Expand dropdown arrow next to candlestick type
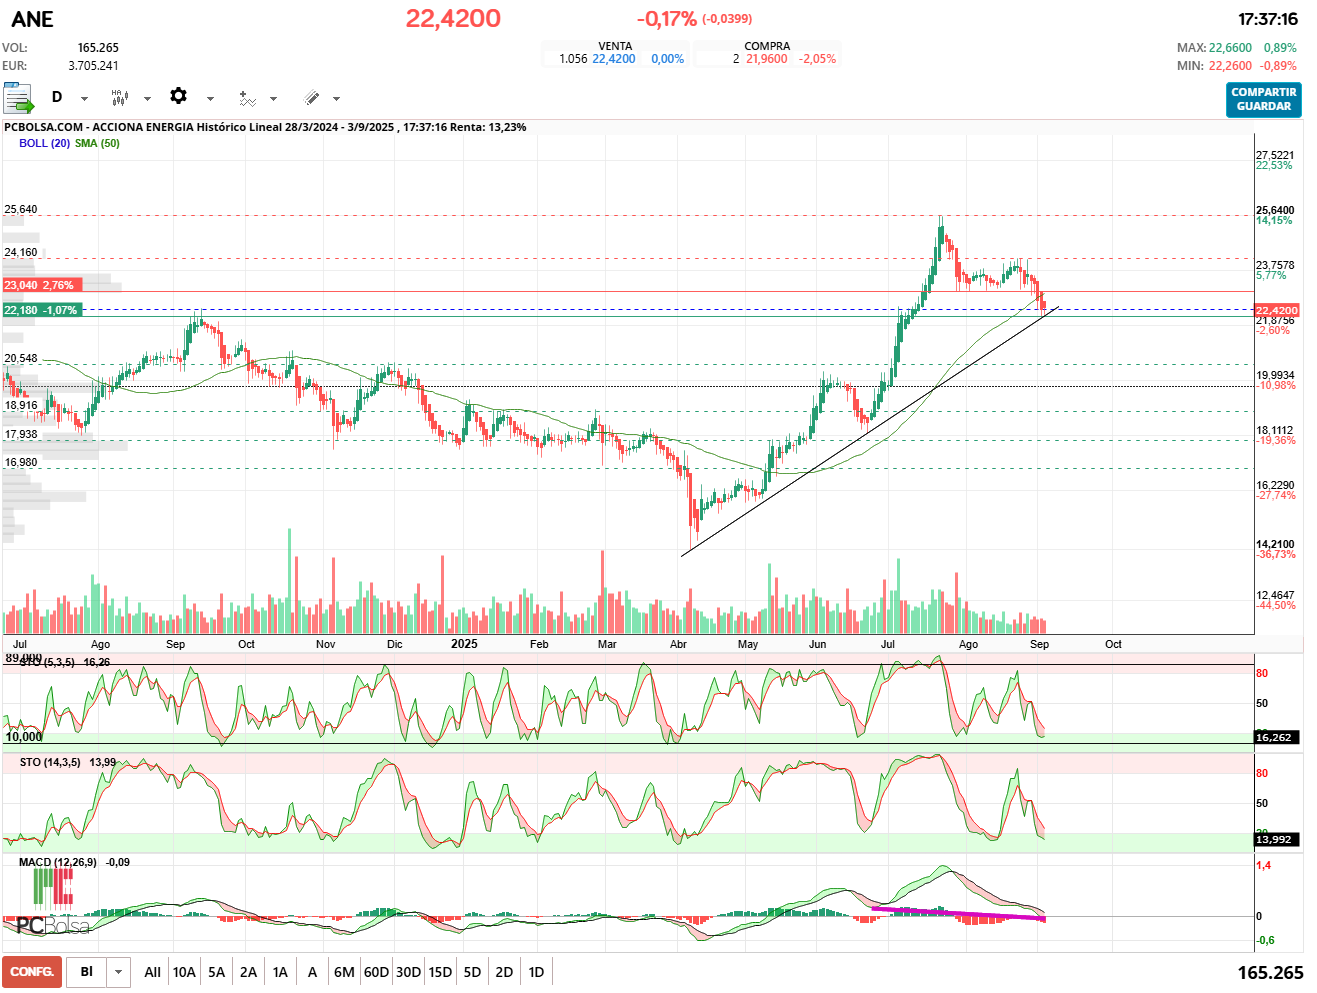The image size is (1317, 993). coord(147,98)
